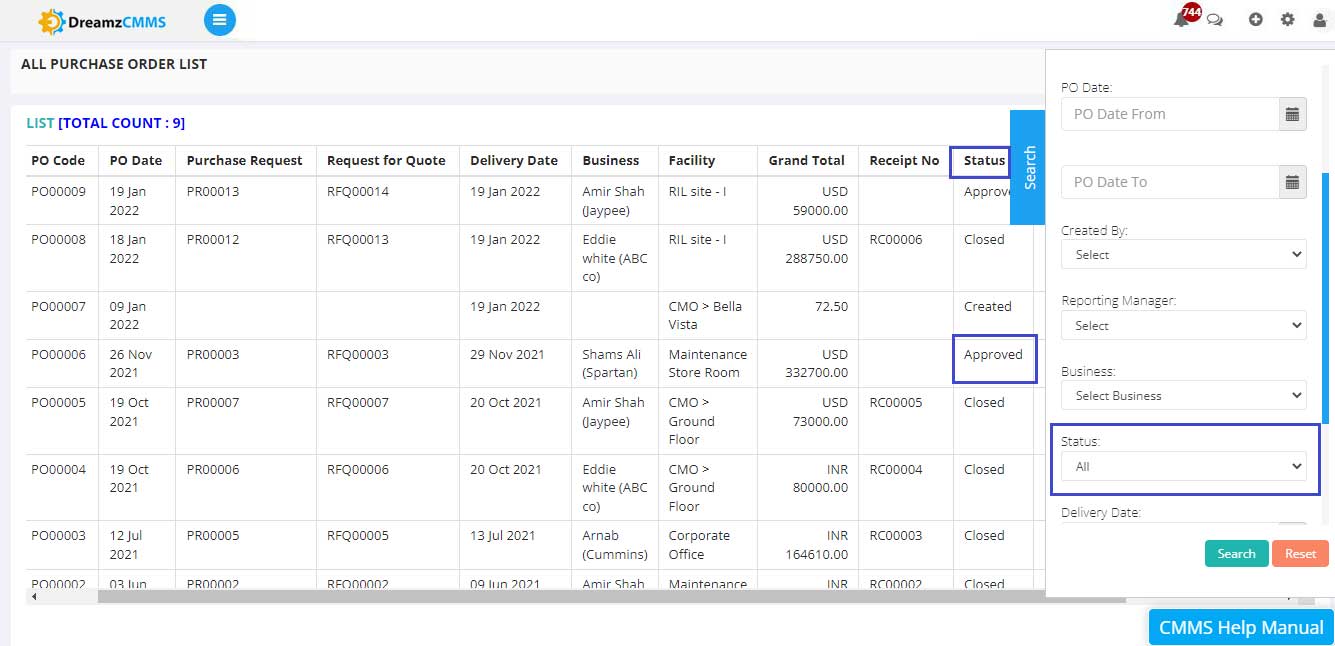
Task: Click Arnab (Cummins) business cell
Action: (x=615, y=544)
